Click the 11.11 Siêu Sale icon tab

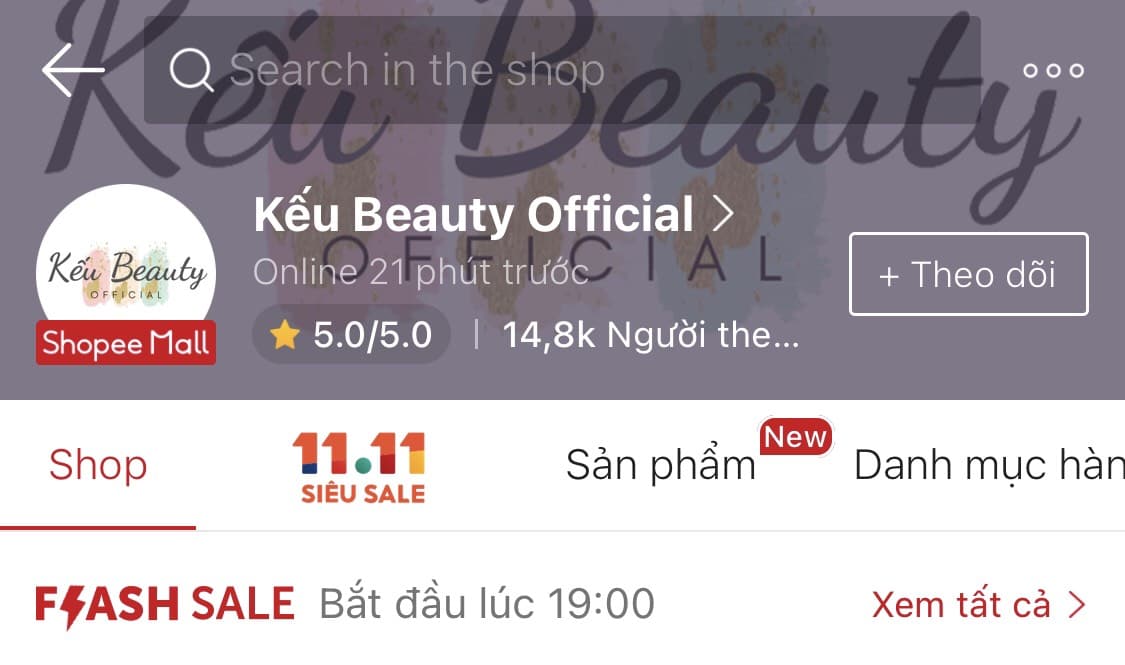coord(359,467)
